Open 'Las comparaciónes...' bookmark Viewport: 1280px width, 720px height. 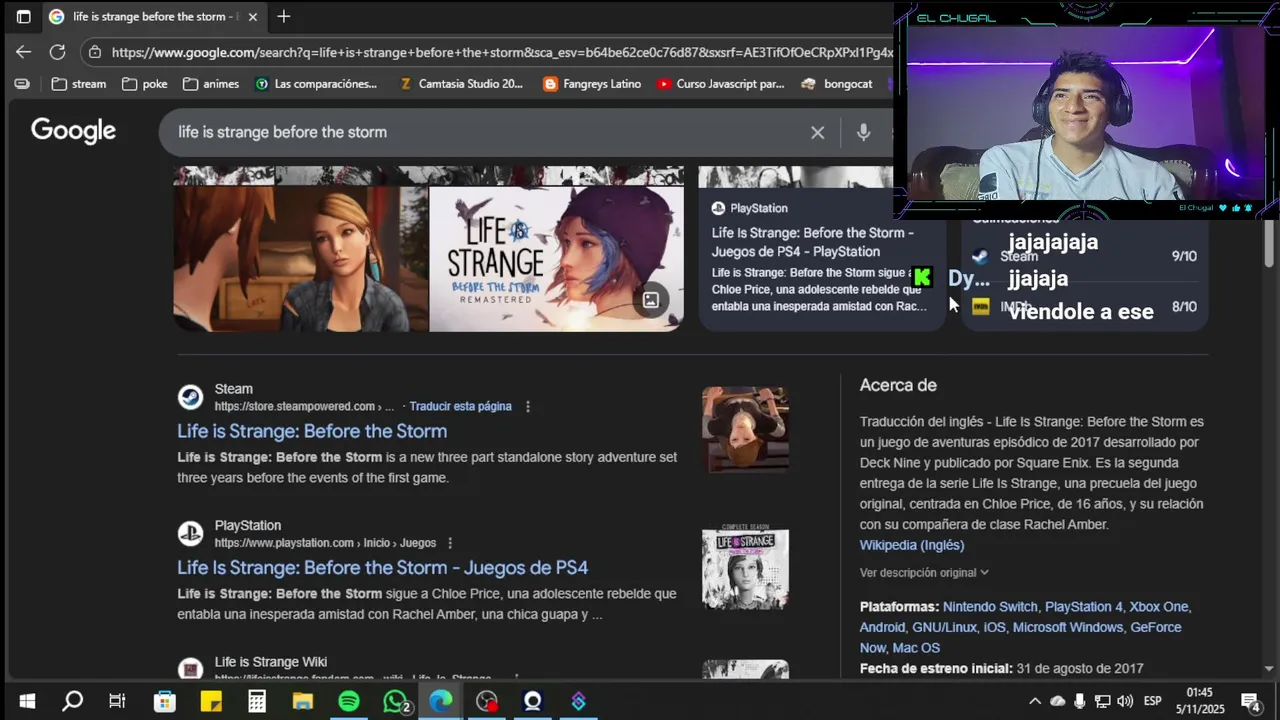click(x=316, y=84)
